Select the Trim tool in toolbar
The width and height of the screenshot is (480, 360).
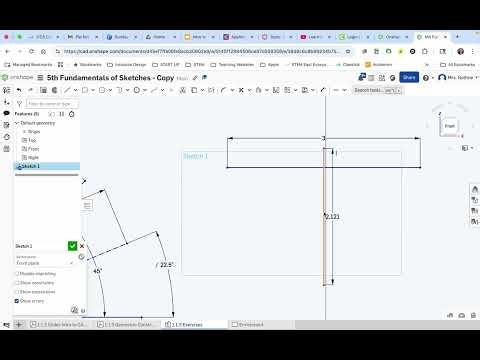pyautogui.click(x=241, y=90)
